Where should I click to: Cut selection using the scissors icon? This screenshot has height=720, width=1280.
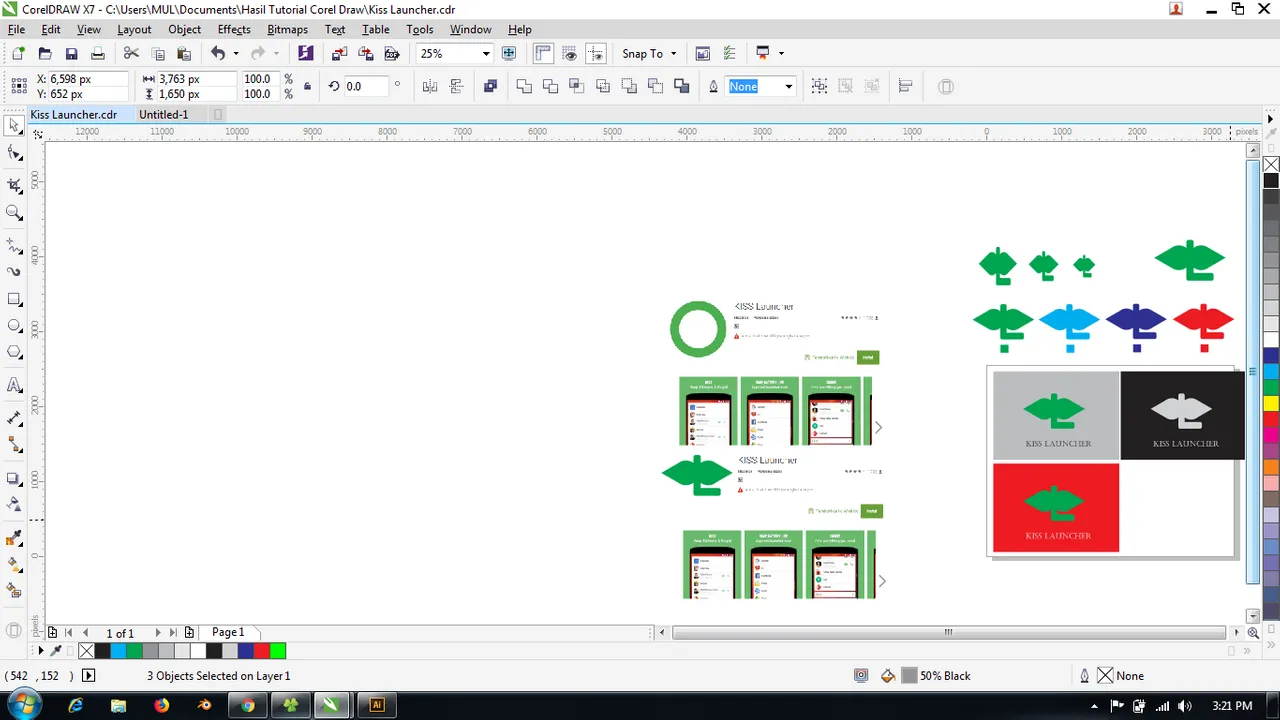click(x=131, y=54)
